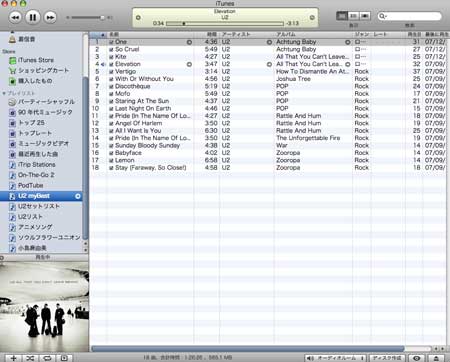Toggle the artwork viewer button at bottom
Viewport: 450px width, 362px height.
[64, 358]
